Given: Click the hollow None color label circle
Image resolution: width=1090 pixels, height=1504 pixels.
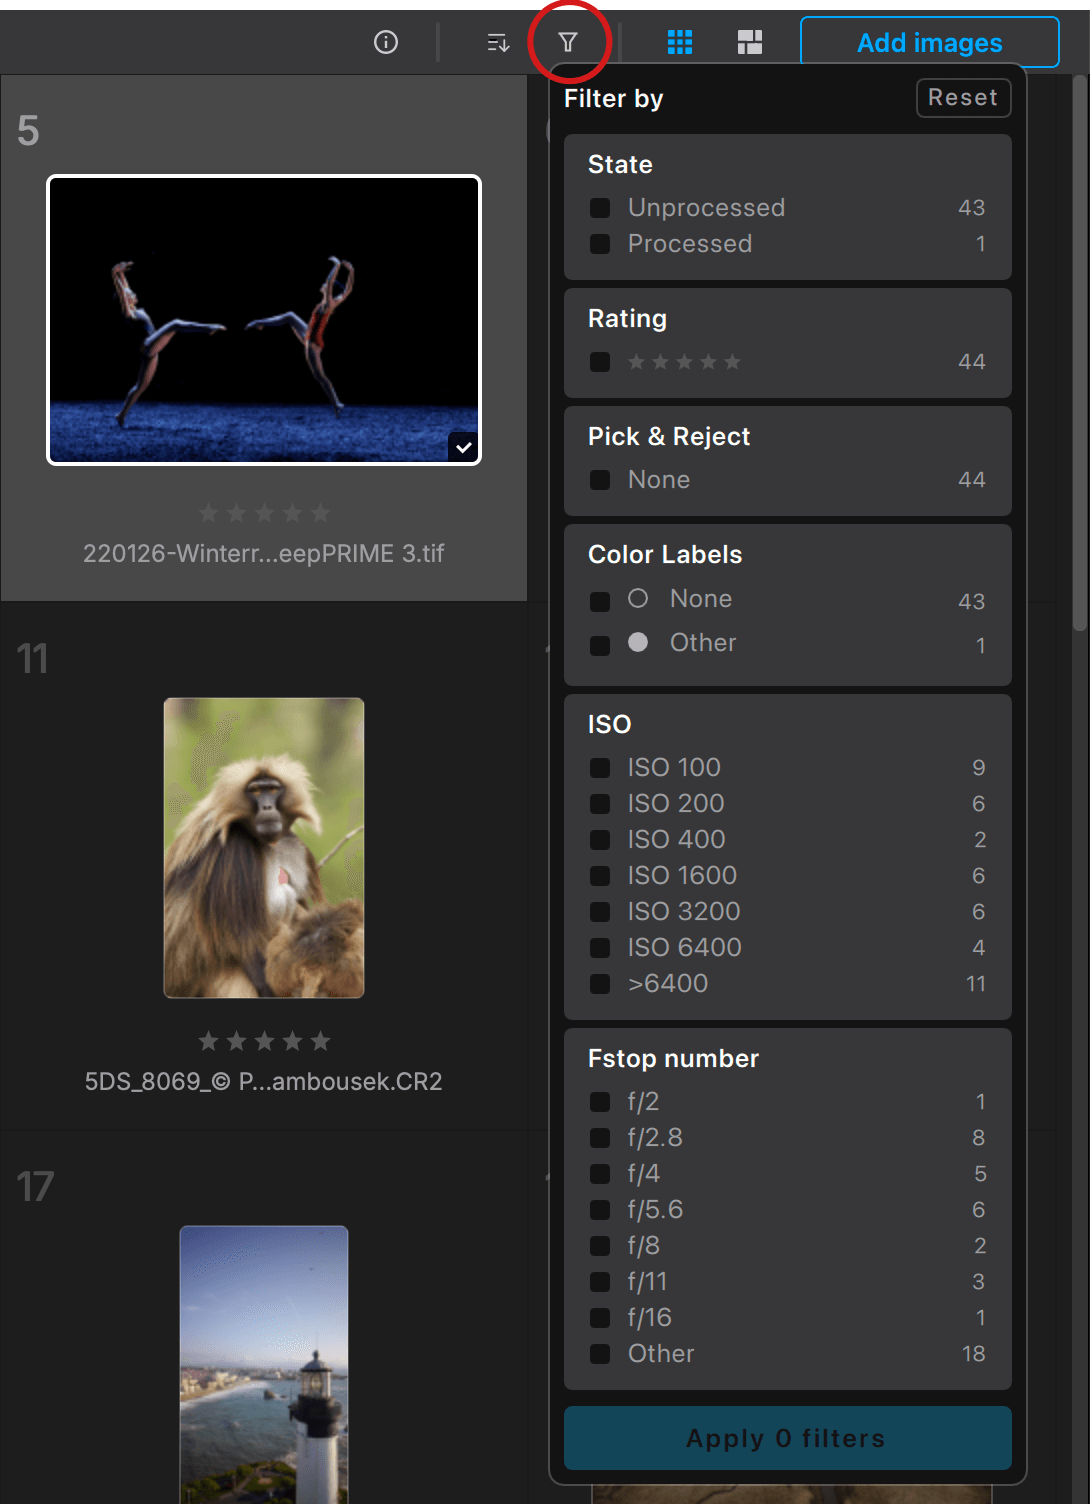Looking at the screenshot, I should coord(638,599).
